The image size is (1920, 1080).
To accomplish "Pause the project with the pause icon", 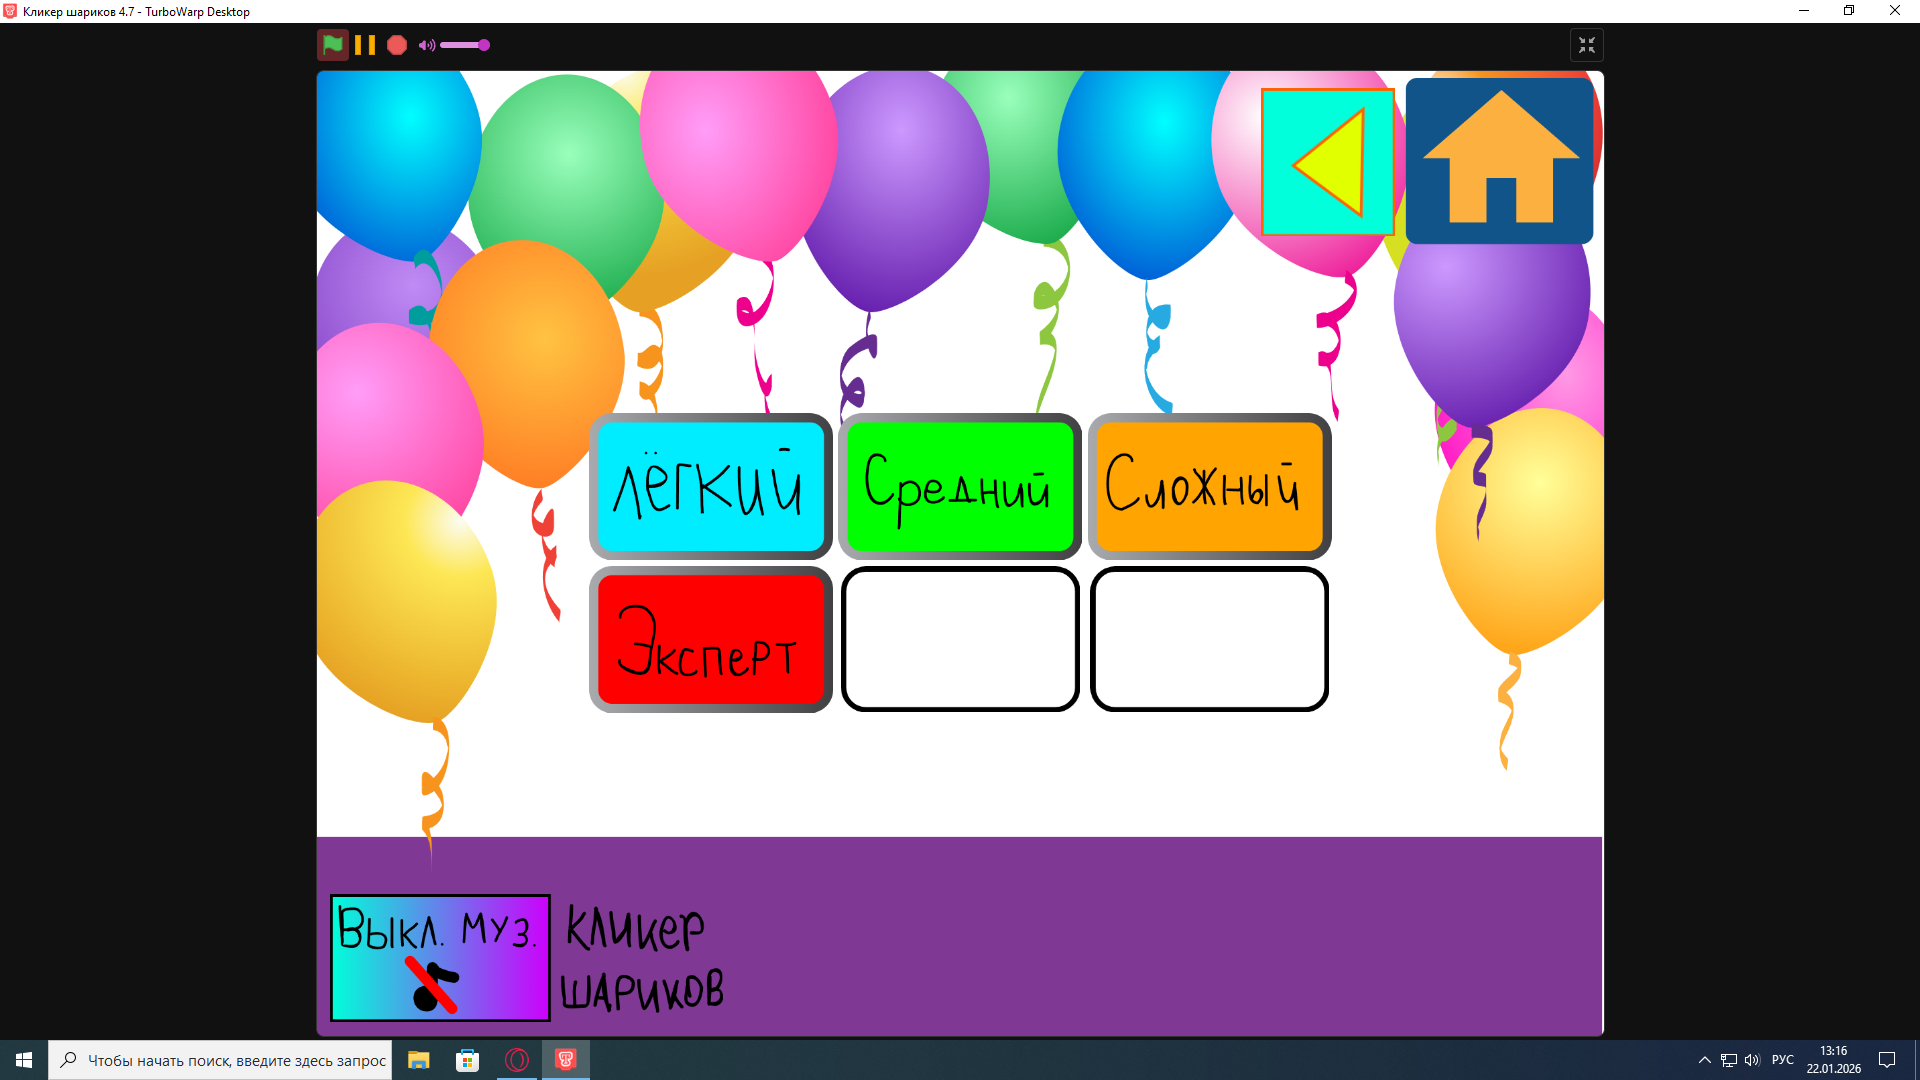I will point(365,45).
